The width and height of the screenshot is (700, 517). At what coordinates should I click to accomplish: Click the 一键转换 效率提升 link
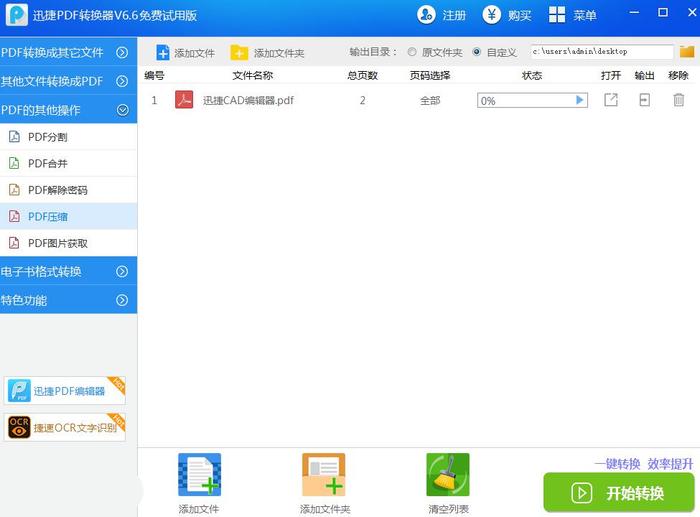tap(644, 464)
